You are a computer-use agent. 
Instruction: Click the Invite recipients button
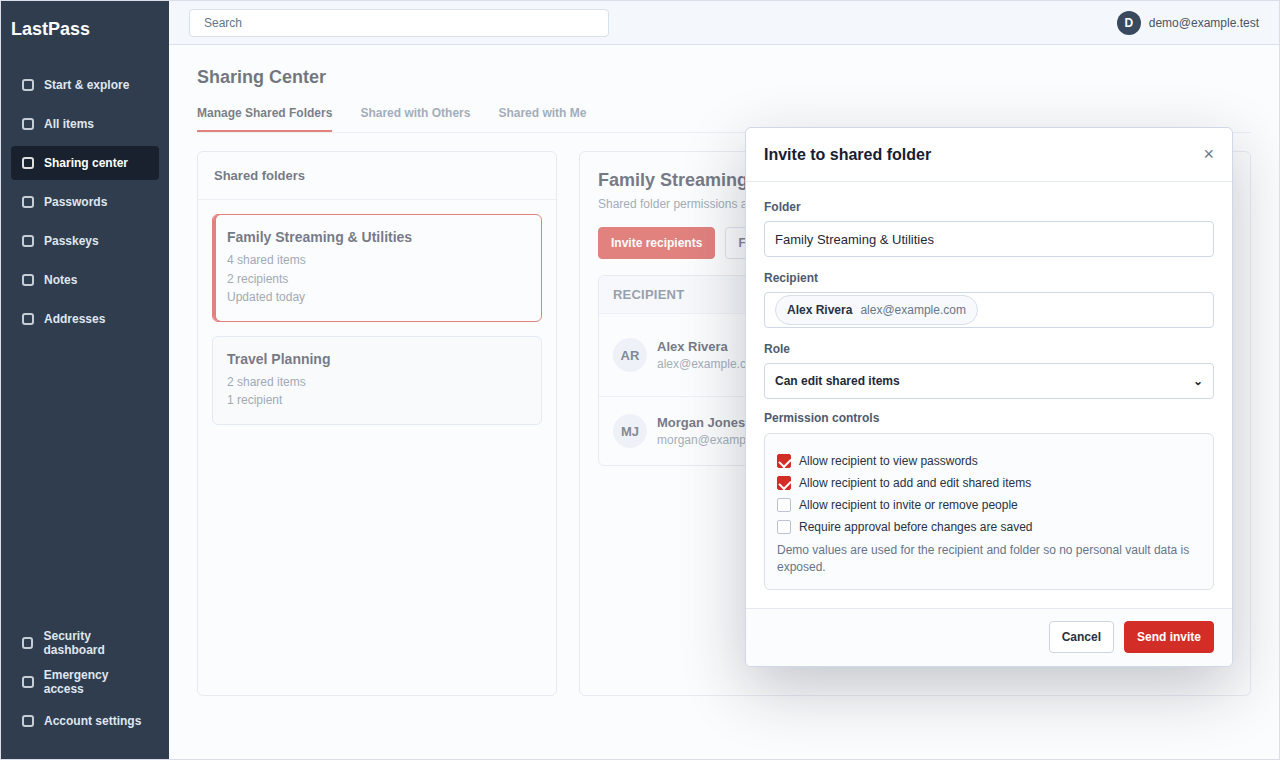(656, 243)
